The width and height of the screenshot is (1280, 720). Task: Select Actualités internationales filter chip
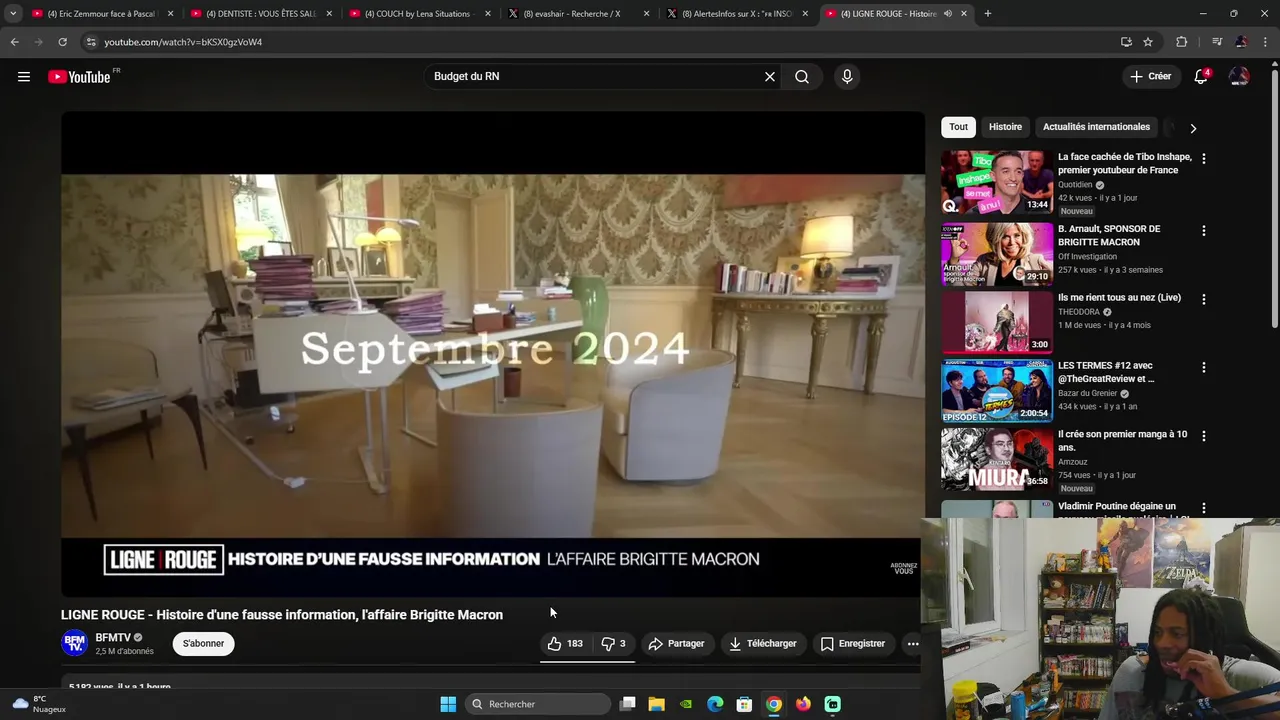pyautogui.click(x=1096, y=127)
